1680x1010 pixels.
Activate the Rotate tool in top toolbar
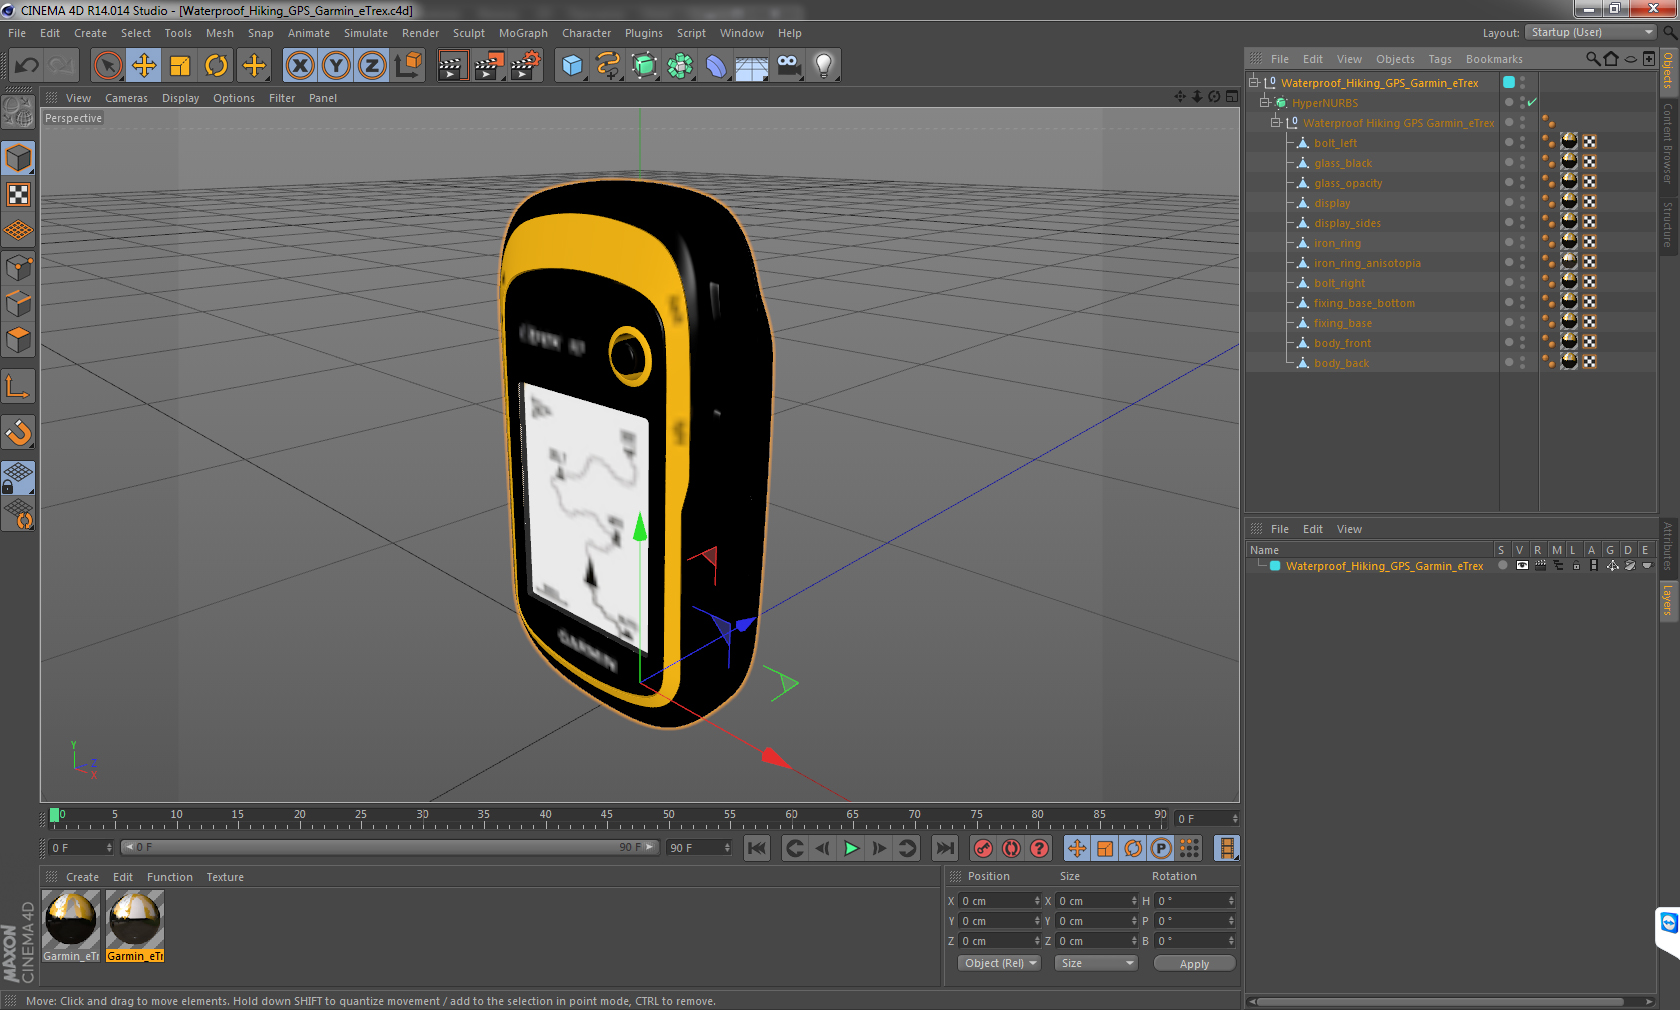coord(216,66)
